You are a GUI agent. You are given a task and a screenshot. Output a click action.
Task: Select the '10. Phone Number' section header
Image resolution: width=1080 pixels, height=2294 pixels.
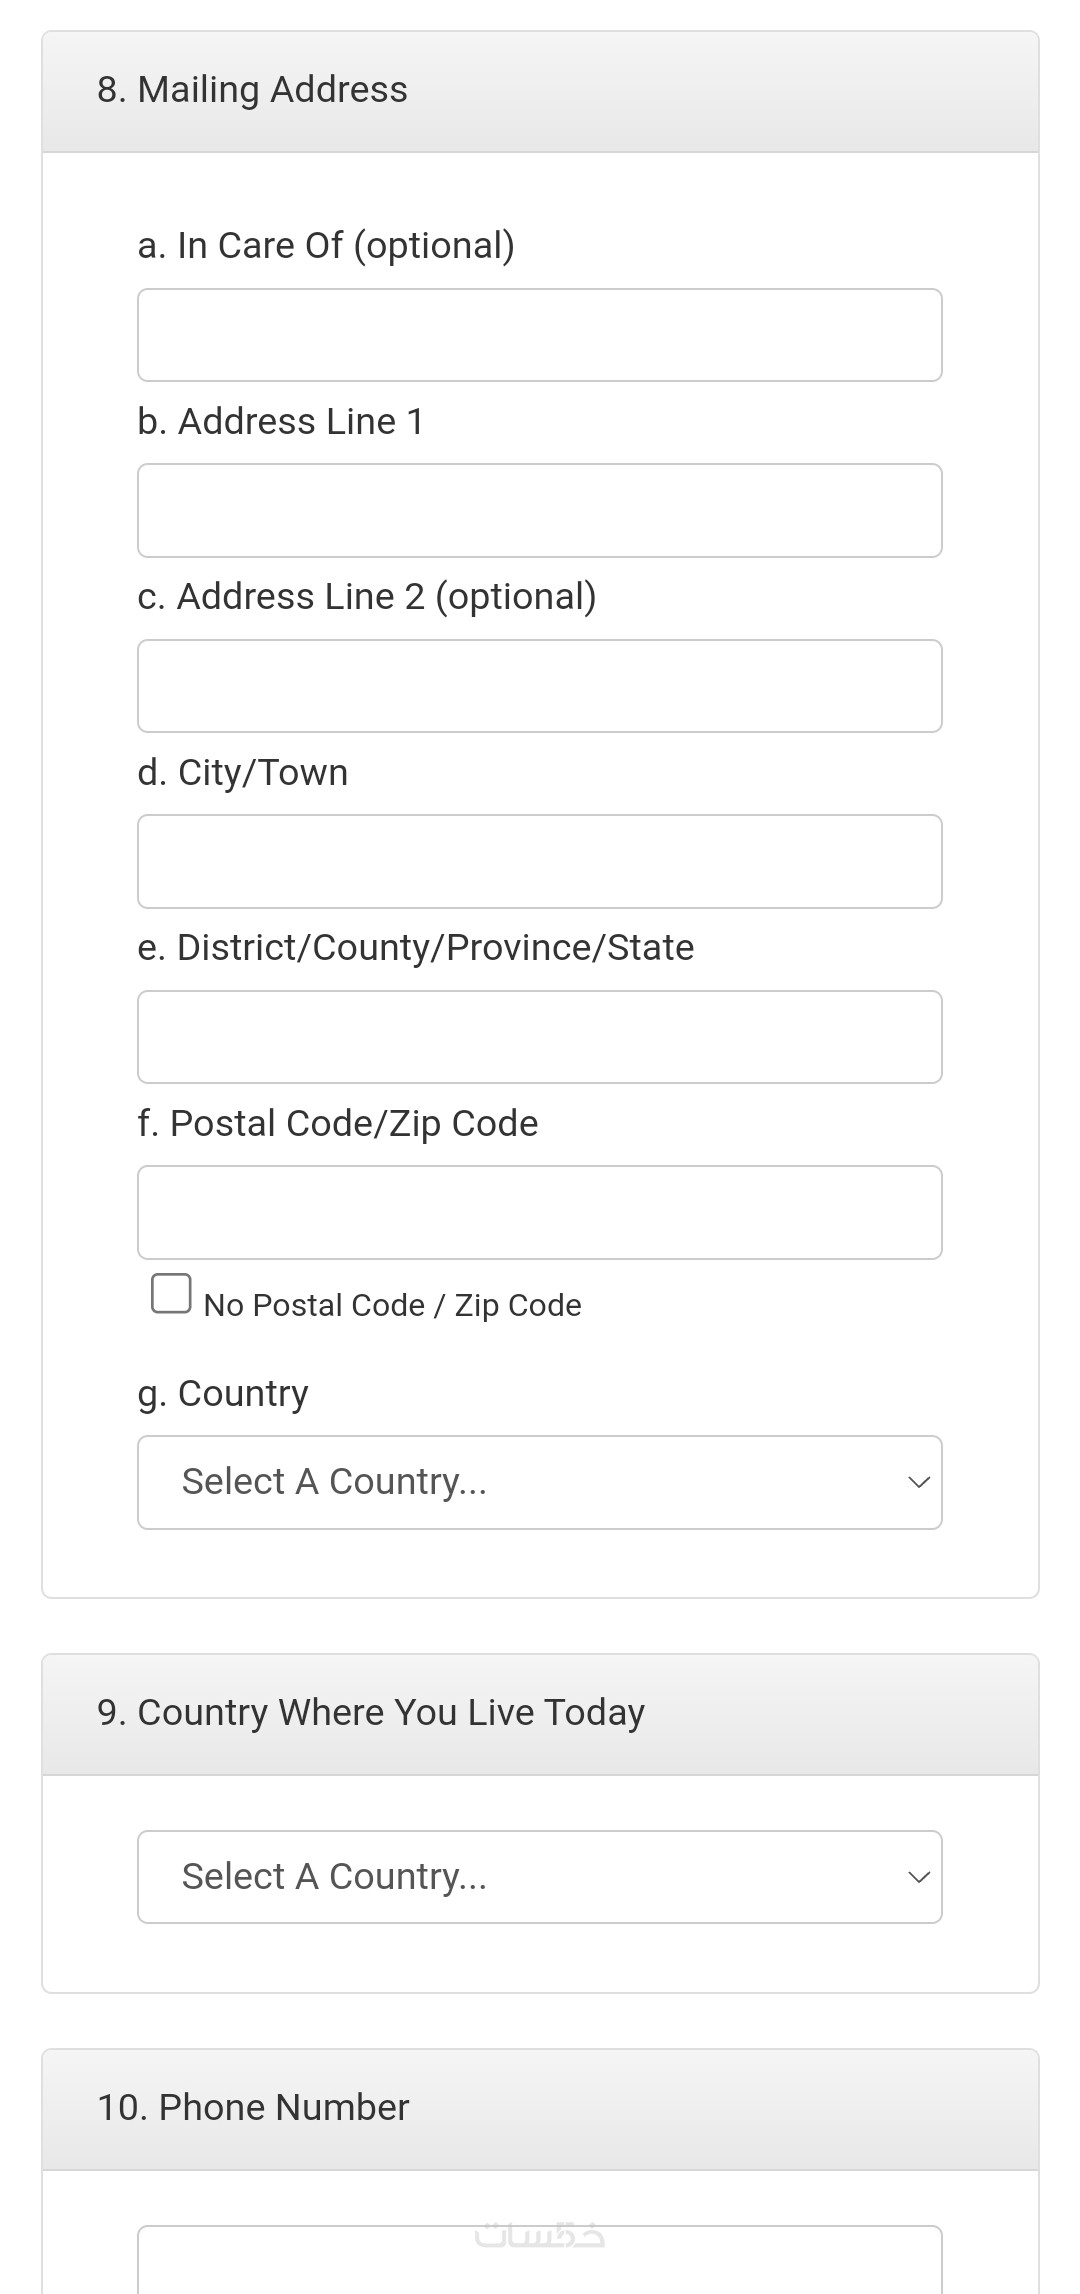(253, 2108)
